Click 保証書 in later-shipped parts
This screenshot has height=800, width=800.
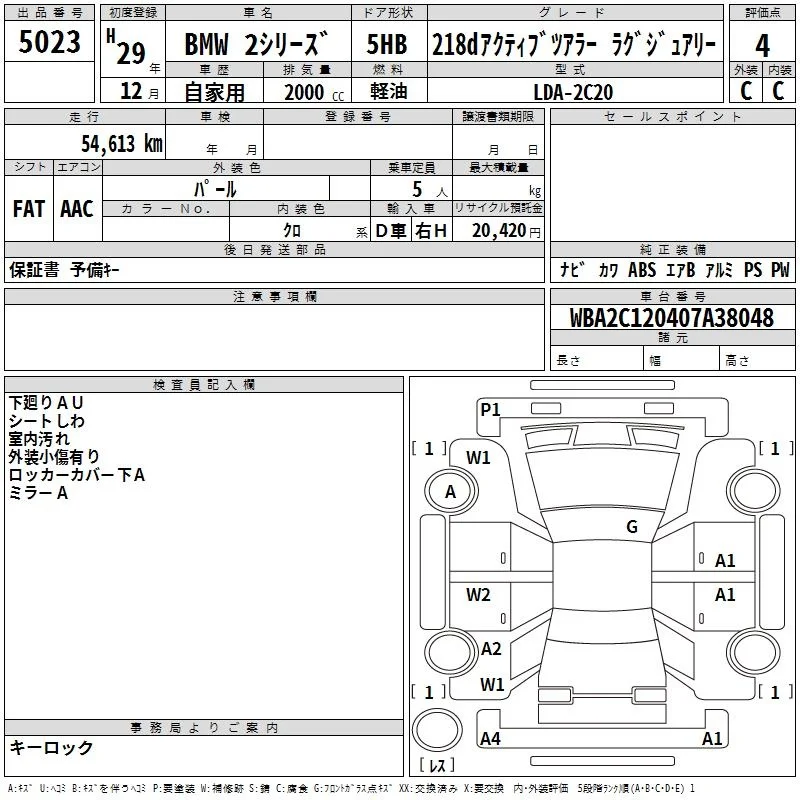pyautogui.click(x=34, y=270)
